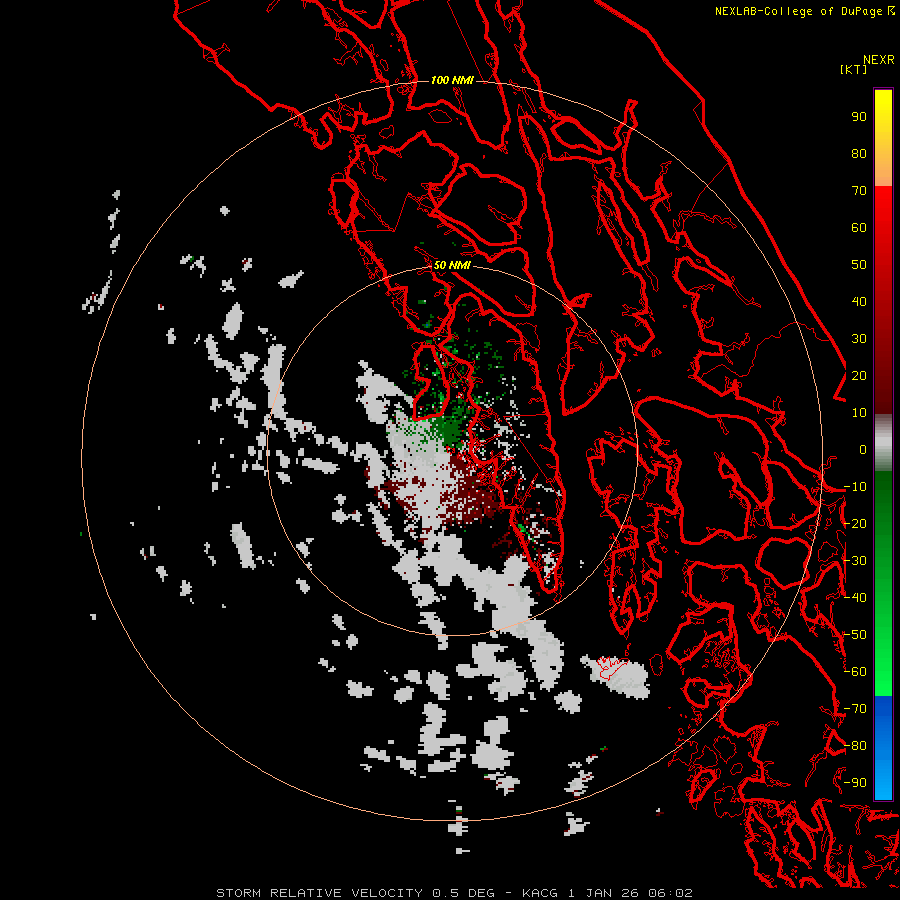Click the [KT] units label
The width and height of the screenshot is (900, 900).
853,69
